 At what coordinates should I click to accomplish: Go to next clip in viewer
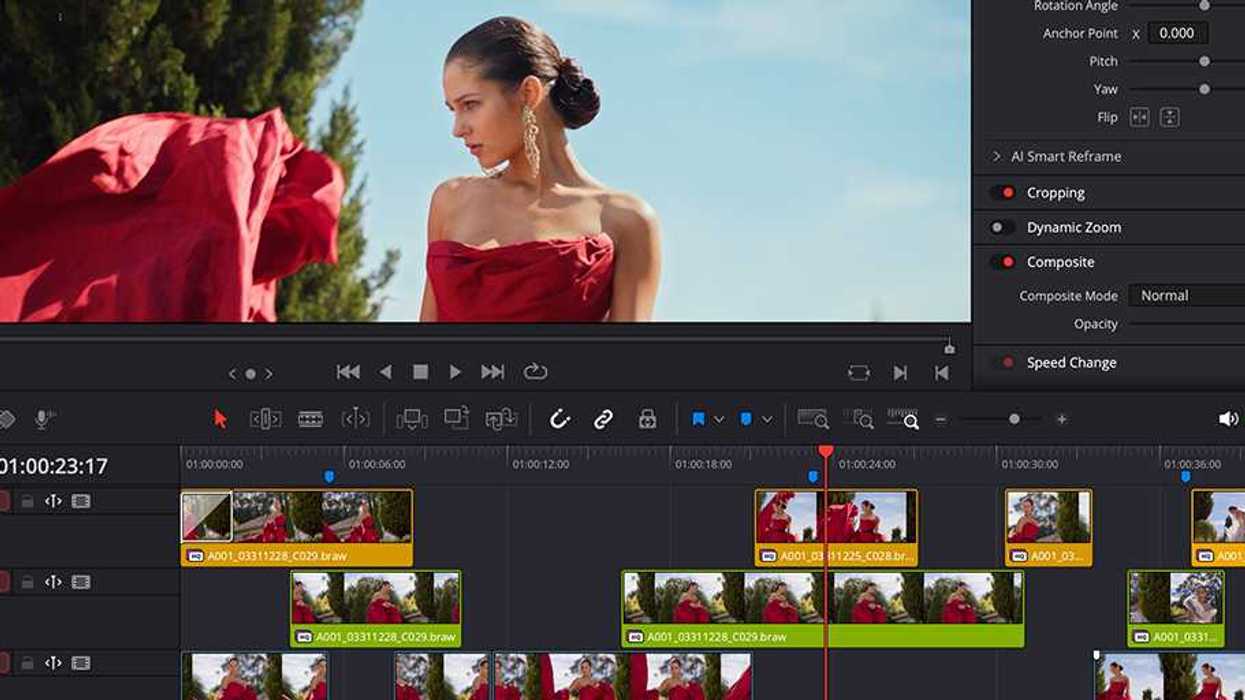(900, 373)
